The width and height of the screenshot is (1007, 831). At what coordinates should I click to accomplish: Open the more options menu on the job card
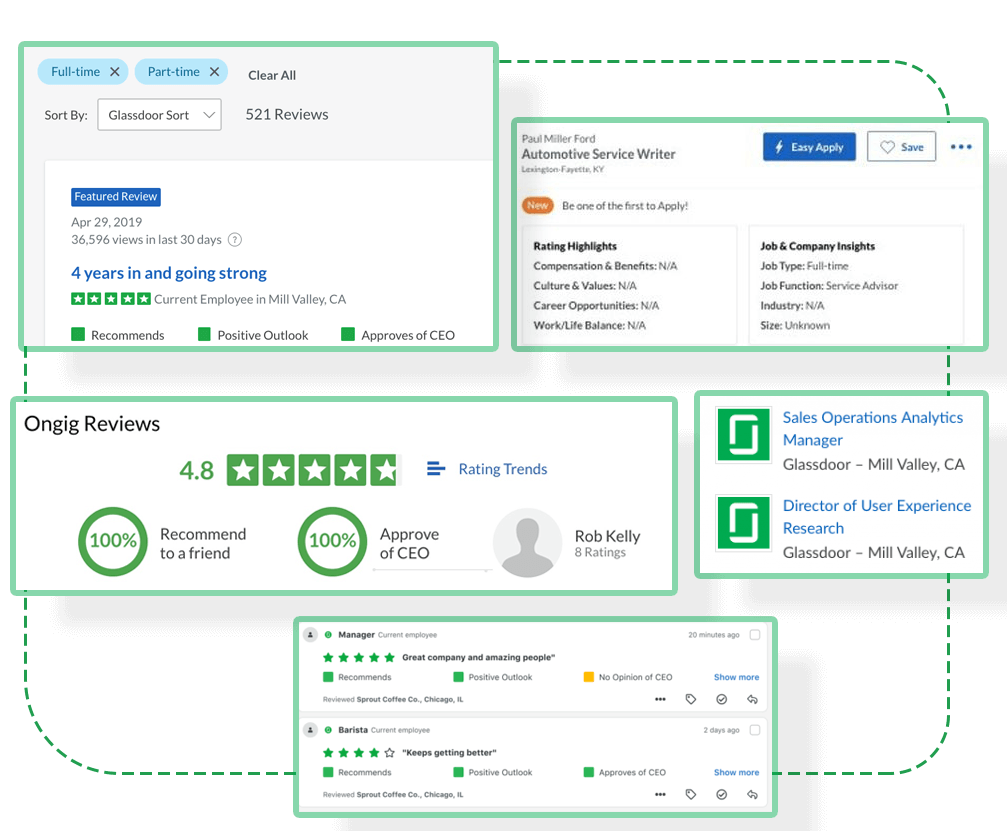pyautogui.click(x=961, y=147)
